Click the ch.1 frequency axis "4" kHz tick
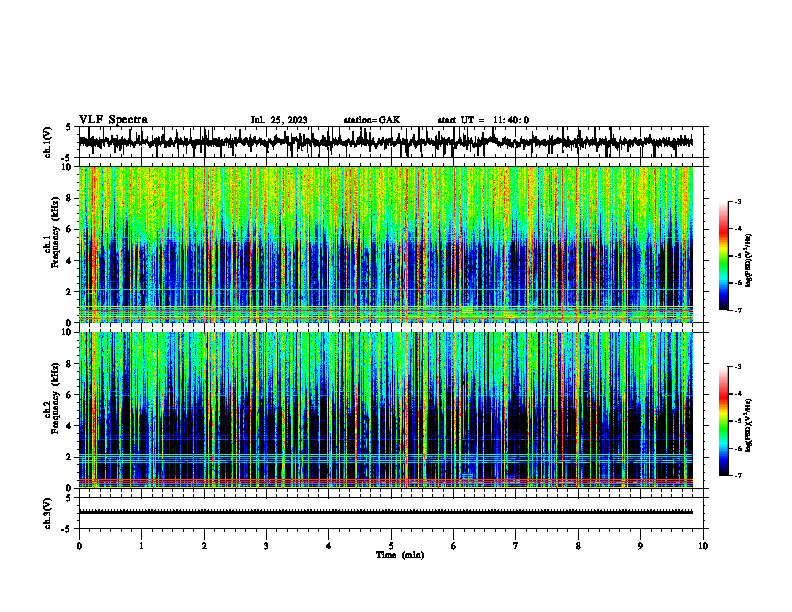Image resolution: width=792 pixels, height=612 pixels. coord(70,261)
